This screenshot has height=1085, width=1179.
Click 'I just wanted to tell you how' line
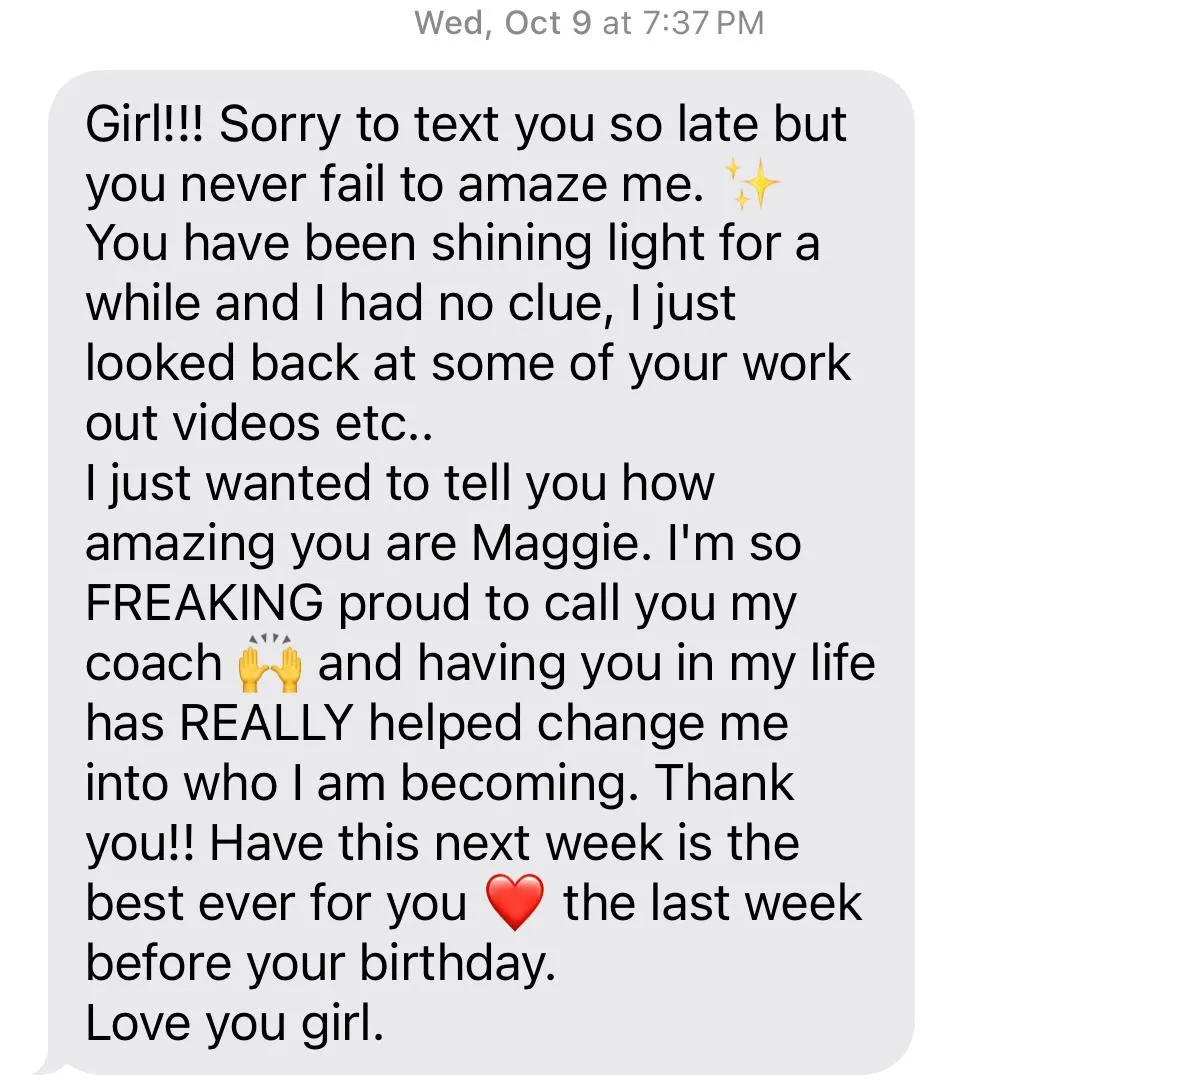pyautogui.click(x=399, y=483)
